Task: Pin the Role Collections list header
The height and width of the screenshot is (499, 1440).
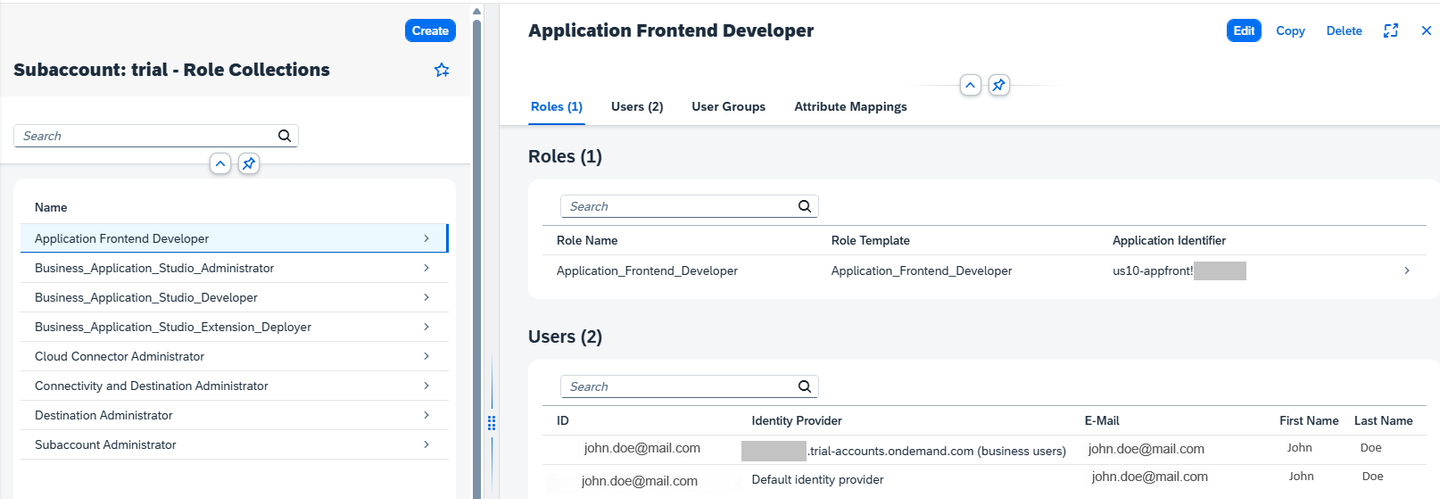Action: (249, 163)
